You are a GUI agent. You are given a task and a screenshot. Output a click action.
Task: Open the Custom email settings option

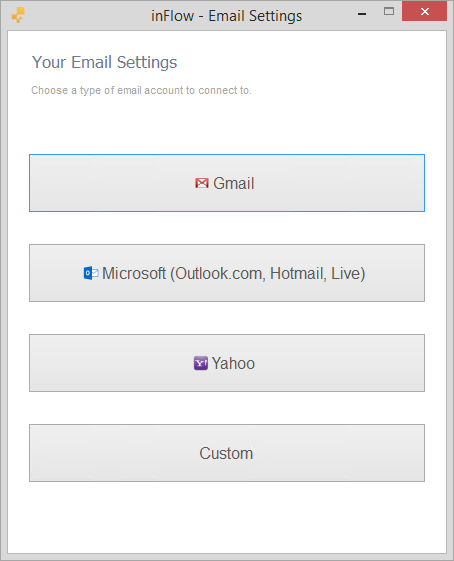[227, 453]
